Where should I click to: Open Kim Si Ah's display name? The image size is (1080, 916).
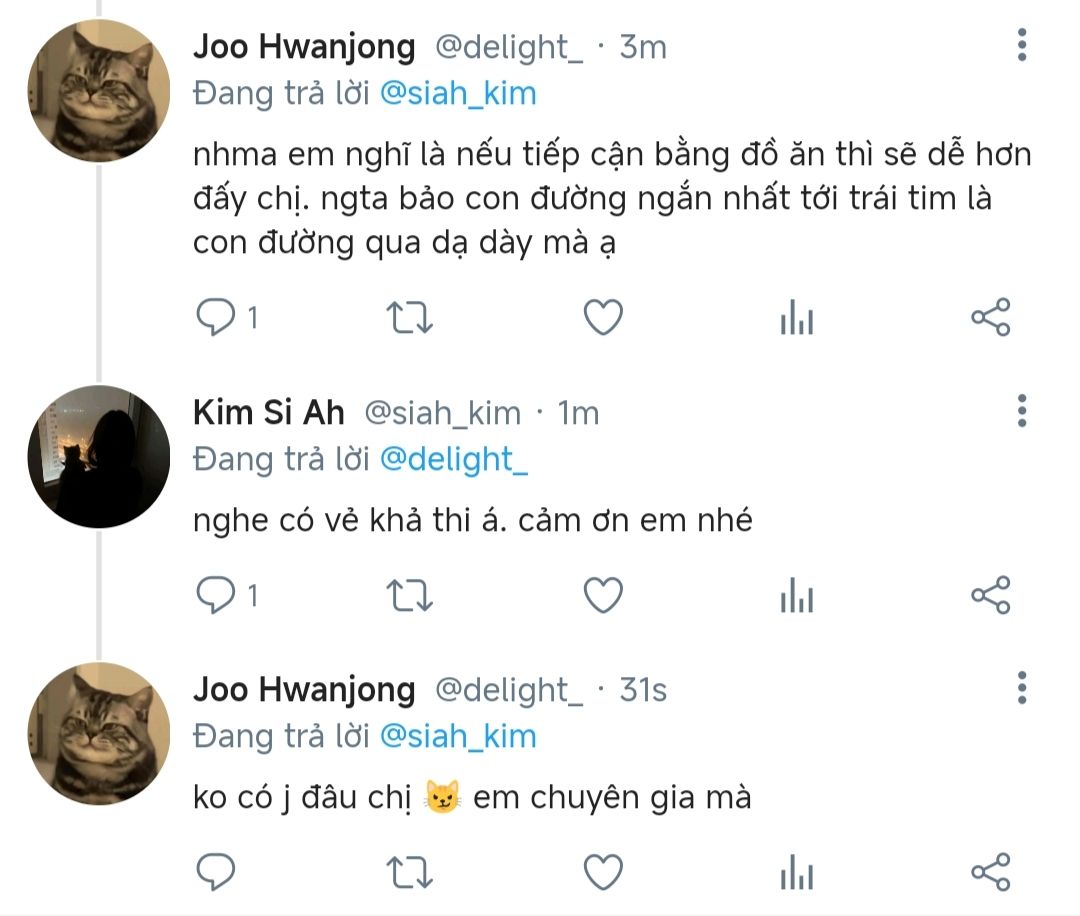click(x=268, y=412)
